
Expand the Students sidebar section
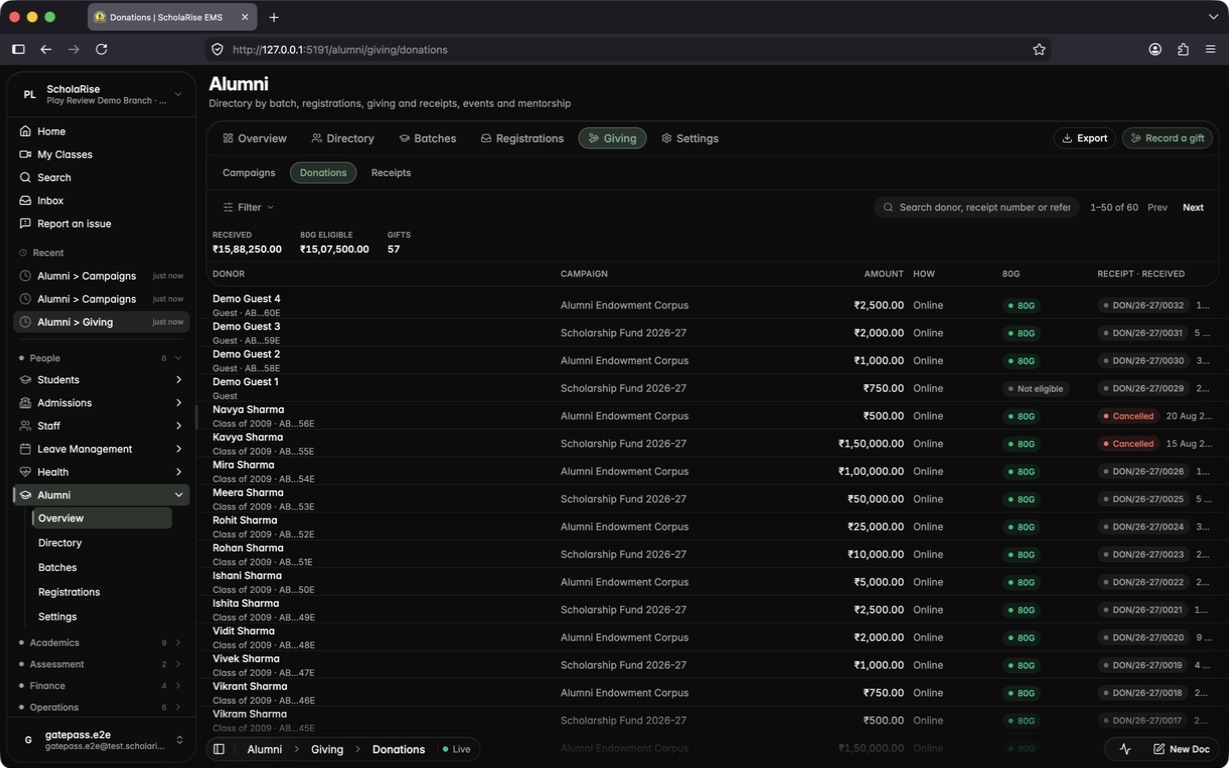point(100,380)
